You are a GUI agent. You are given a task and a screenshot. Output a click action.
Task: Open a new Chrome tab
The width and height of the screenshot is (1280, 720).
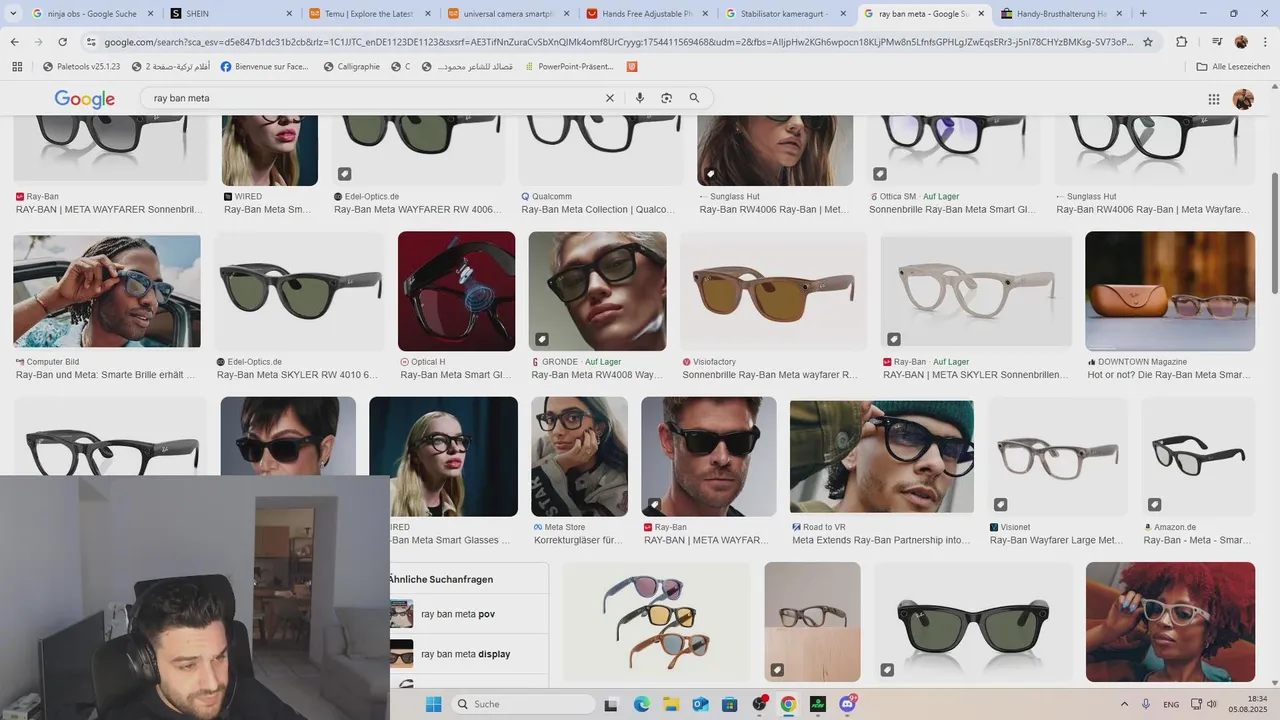point(1143,13)
